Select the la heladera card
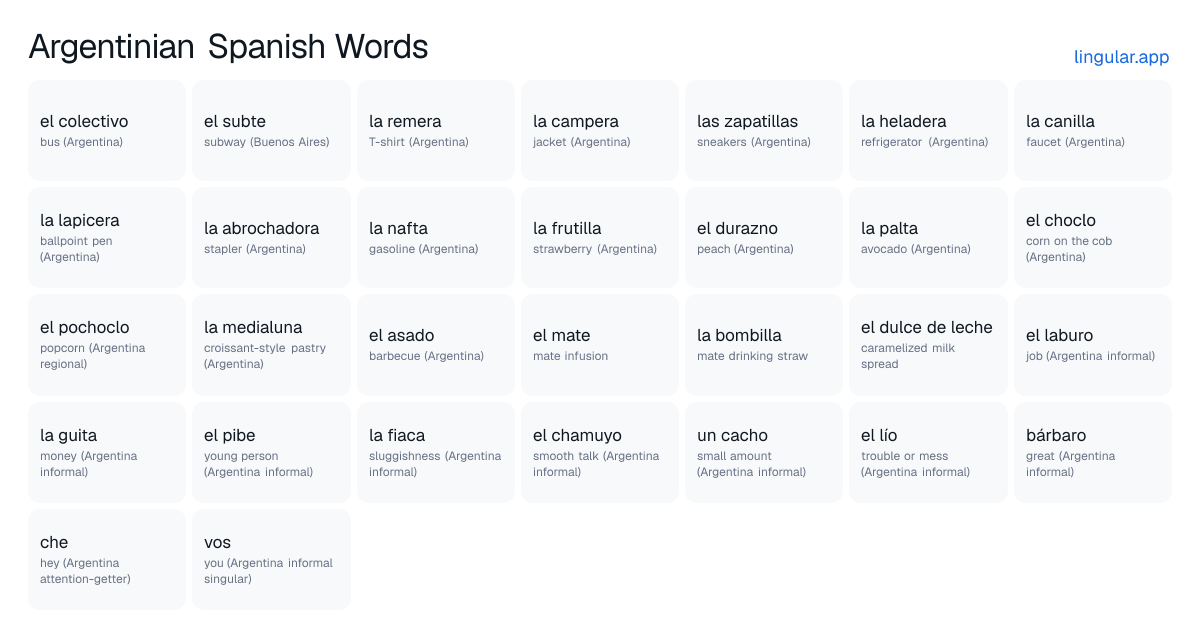 tap(928, 131)
